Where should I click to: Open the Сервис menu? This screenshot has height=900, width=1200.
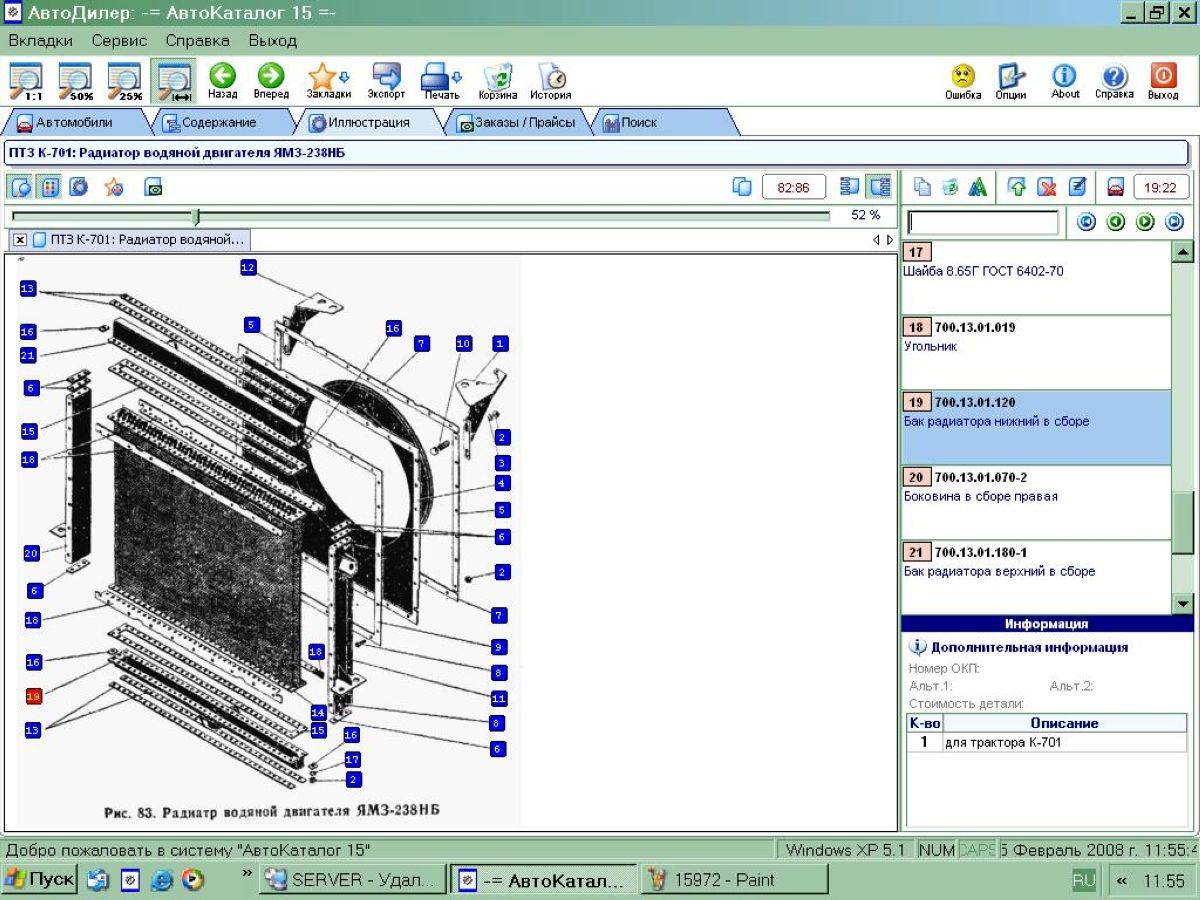tap(119, 41)
